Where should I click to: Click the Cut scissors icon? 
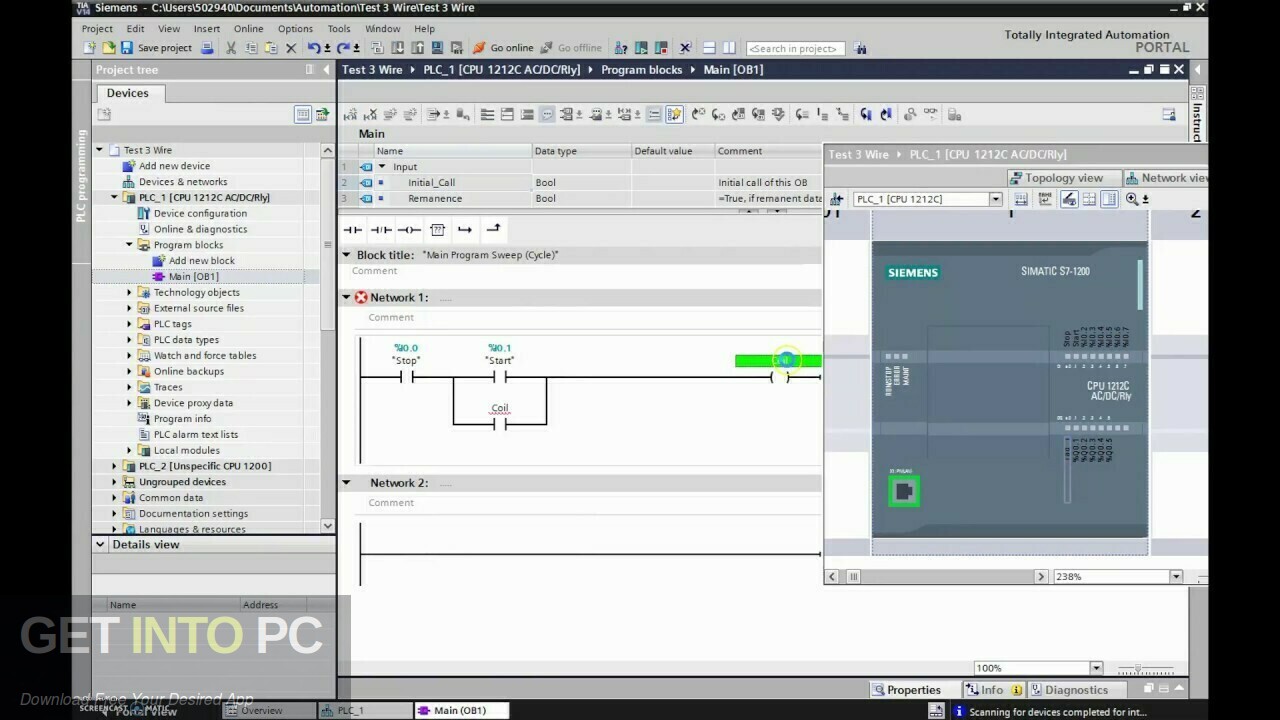click(x=231, y=48)
